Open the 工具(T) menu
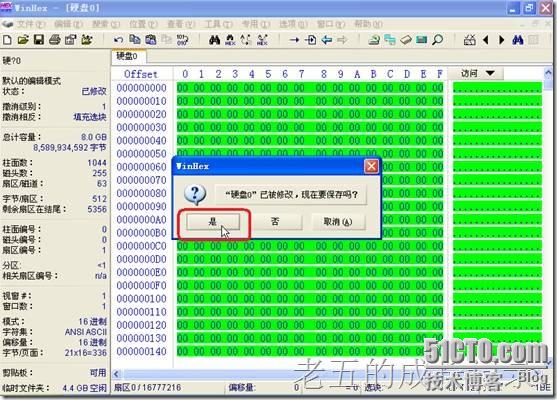The height and width of the screenshot is (400, 557). (218, 24)
